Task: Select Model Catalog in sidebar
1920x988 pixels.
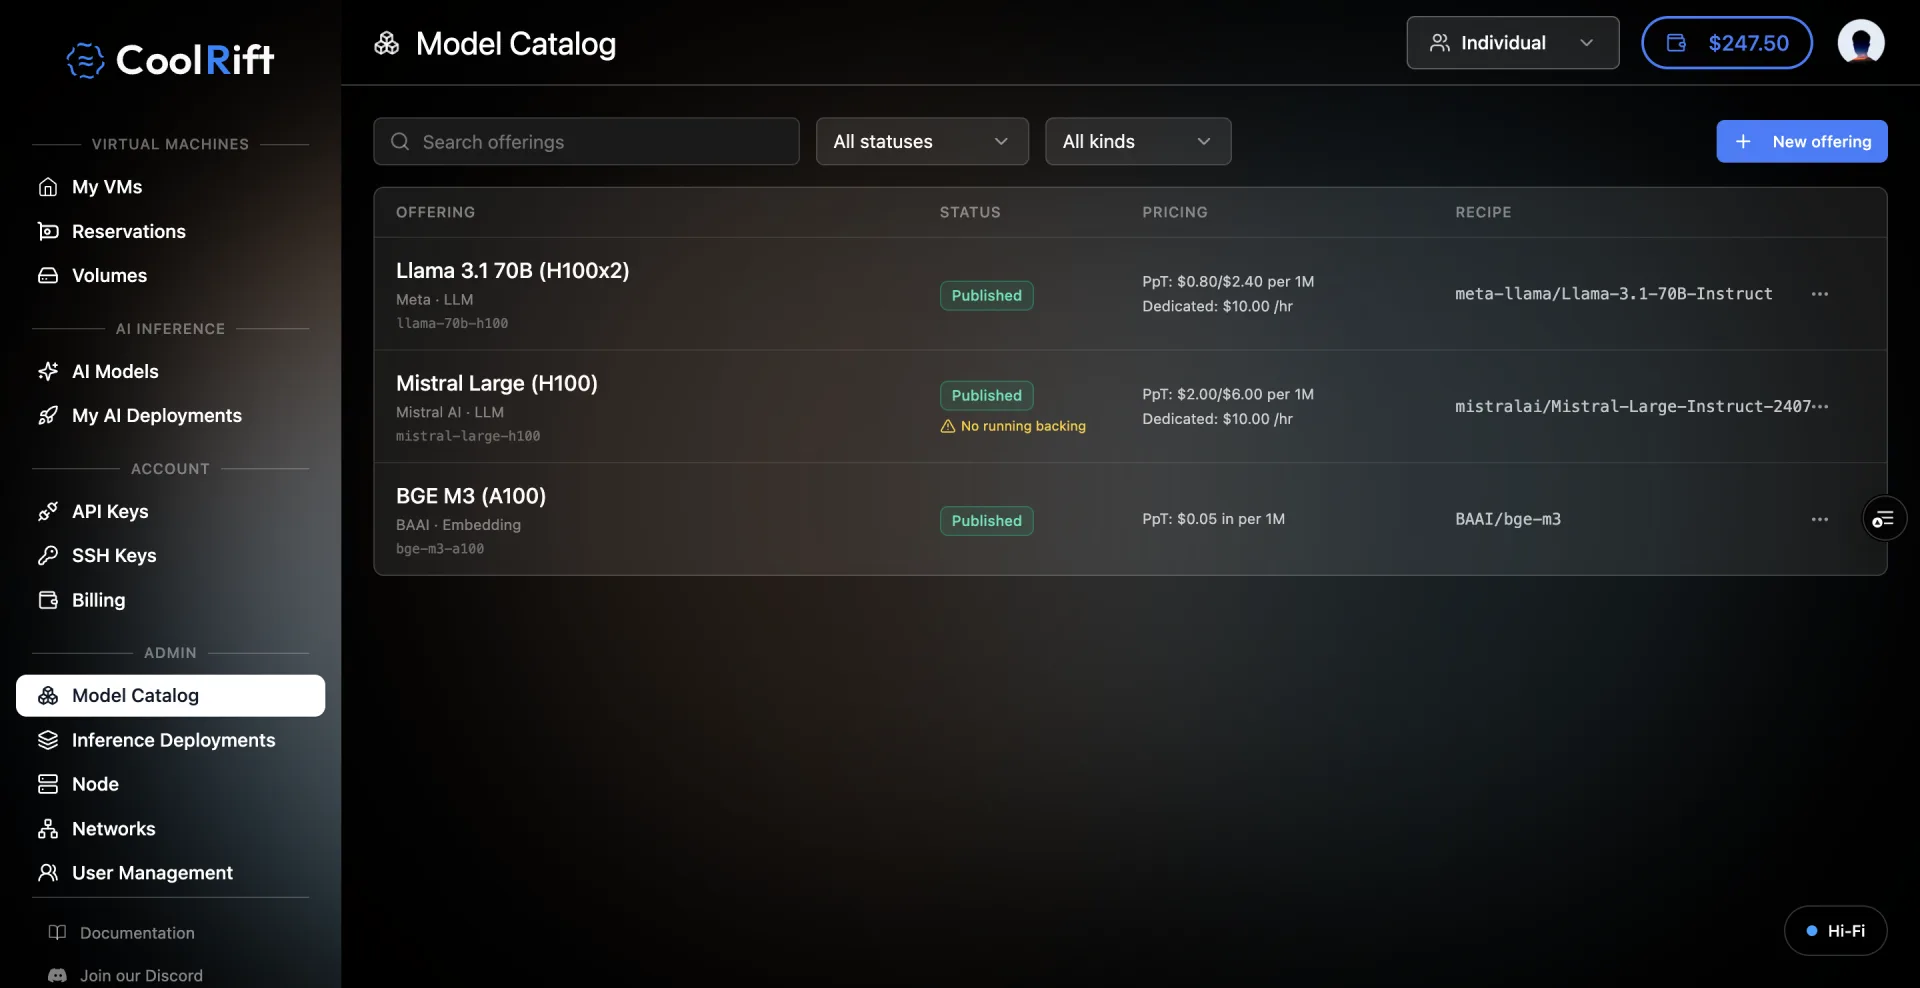Action: click(170, 695)
